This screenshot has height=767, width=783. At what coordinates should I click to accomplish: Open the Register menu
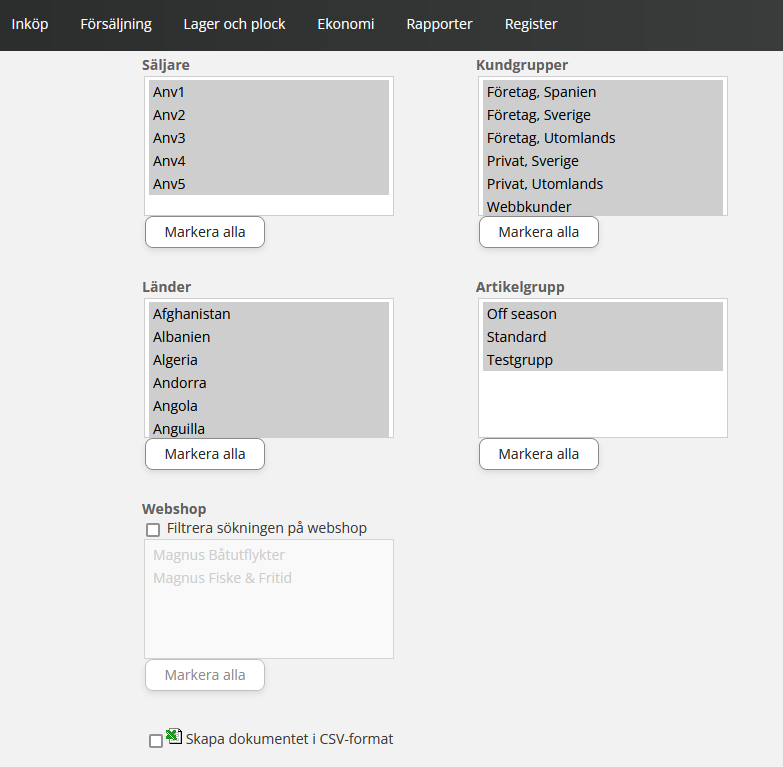tap(531, 24)
